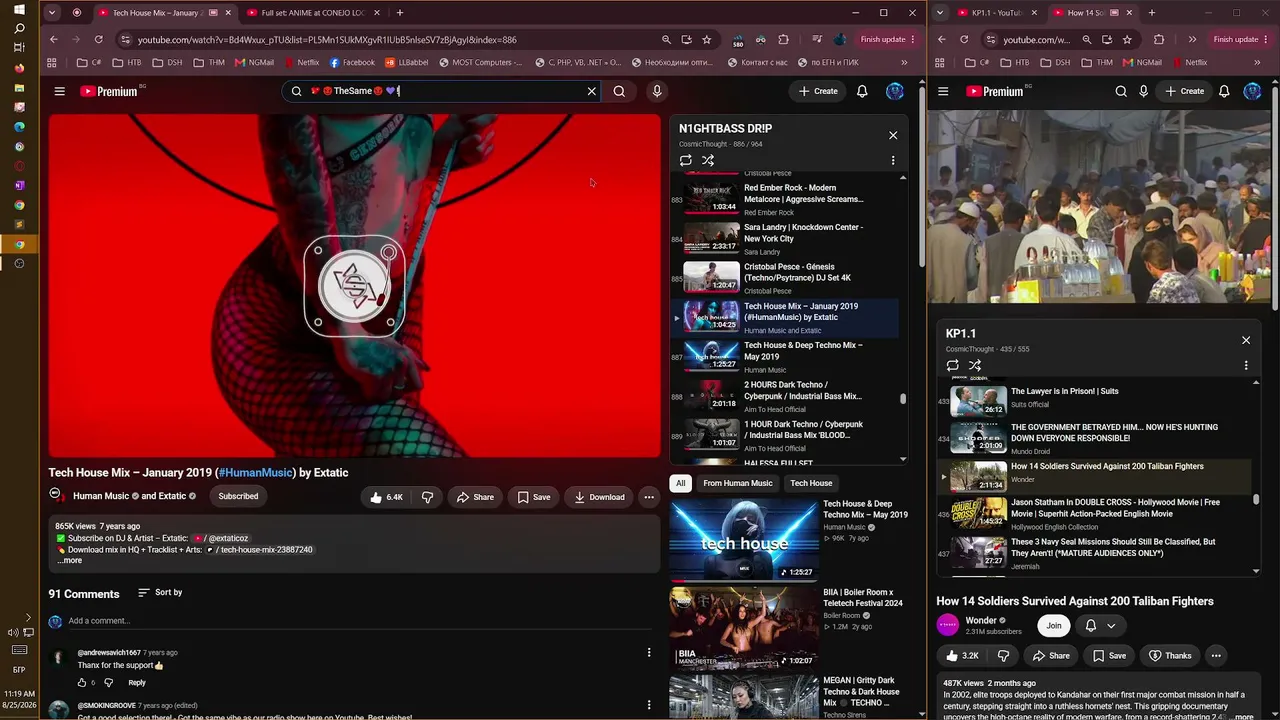Click the KP1.1 playlist scrollbar thumb
The image size is (1280, 720).
tap(1256, 498)
